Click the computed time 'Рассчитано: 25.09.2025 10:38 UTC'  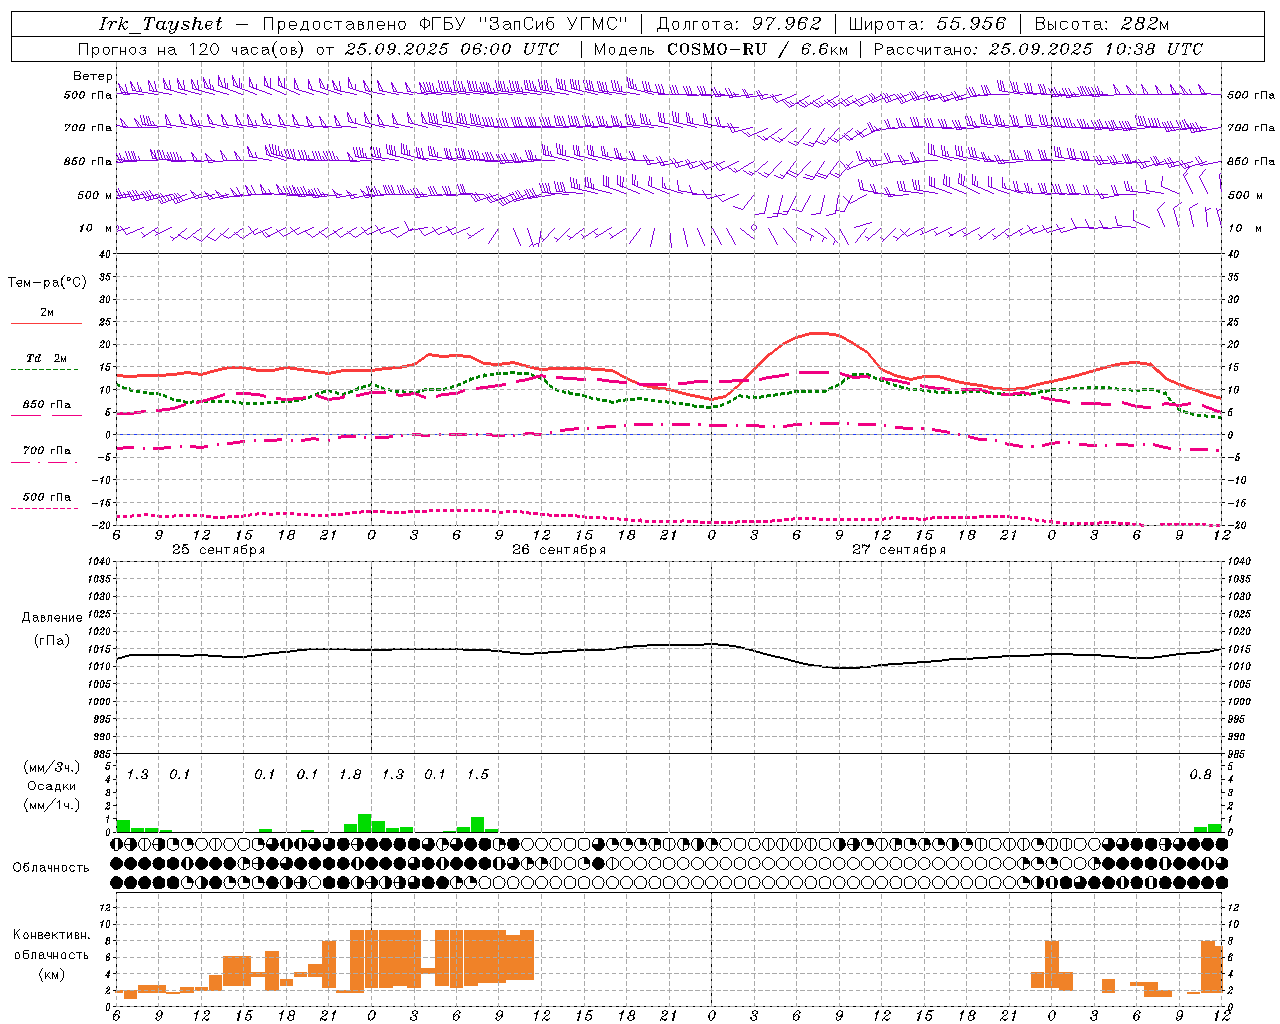1038,49
